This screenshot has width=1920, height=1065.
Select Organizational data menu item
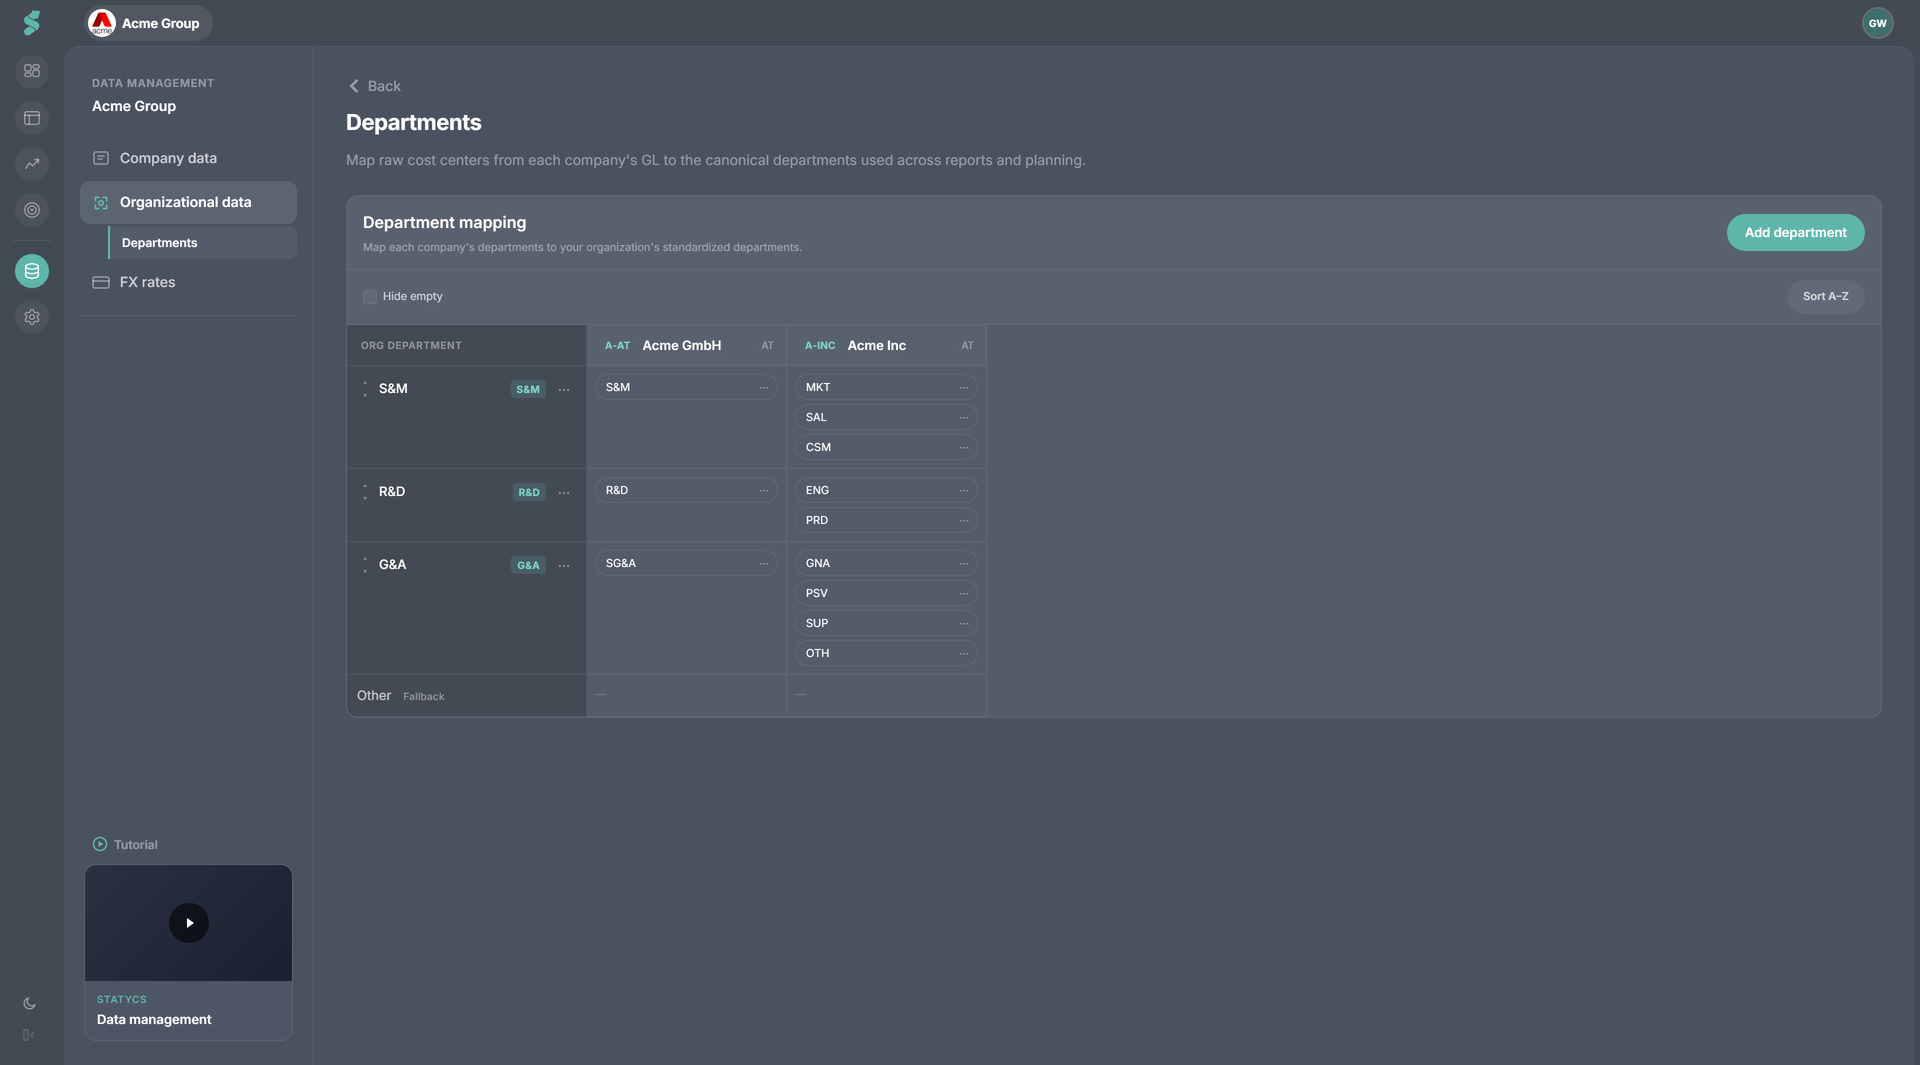click(x=188, y=202)
